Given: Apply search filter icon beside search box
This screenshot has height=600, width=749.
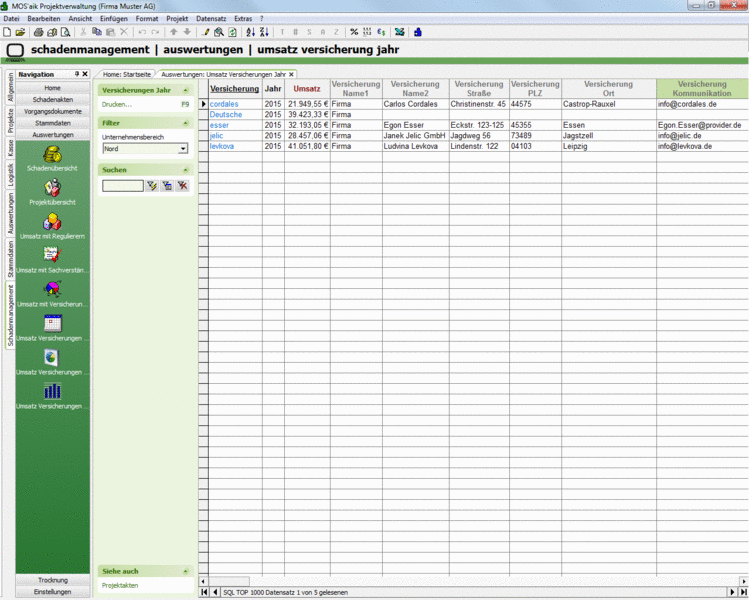Looking at the screenshot, I should coord(152,186).
